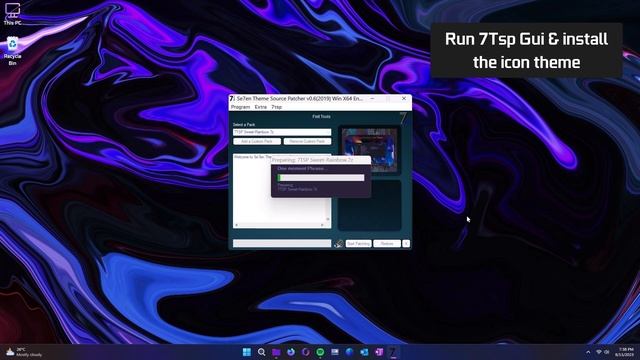
Task: Open the 7tsp menu
Action: (x=276, y=107)
